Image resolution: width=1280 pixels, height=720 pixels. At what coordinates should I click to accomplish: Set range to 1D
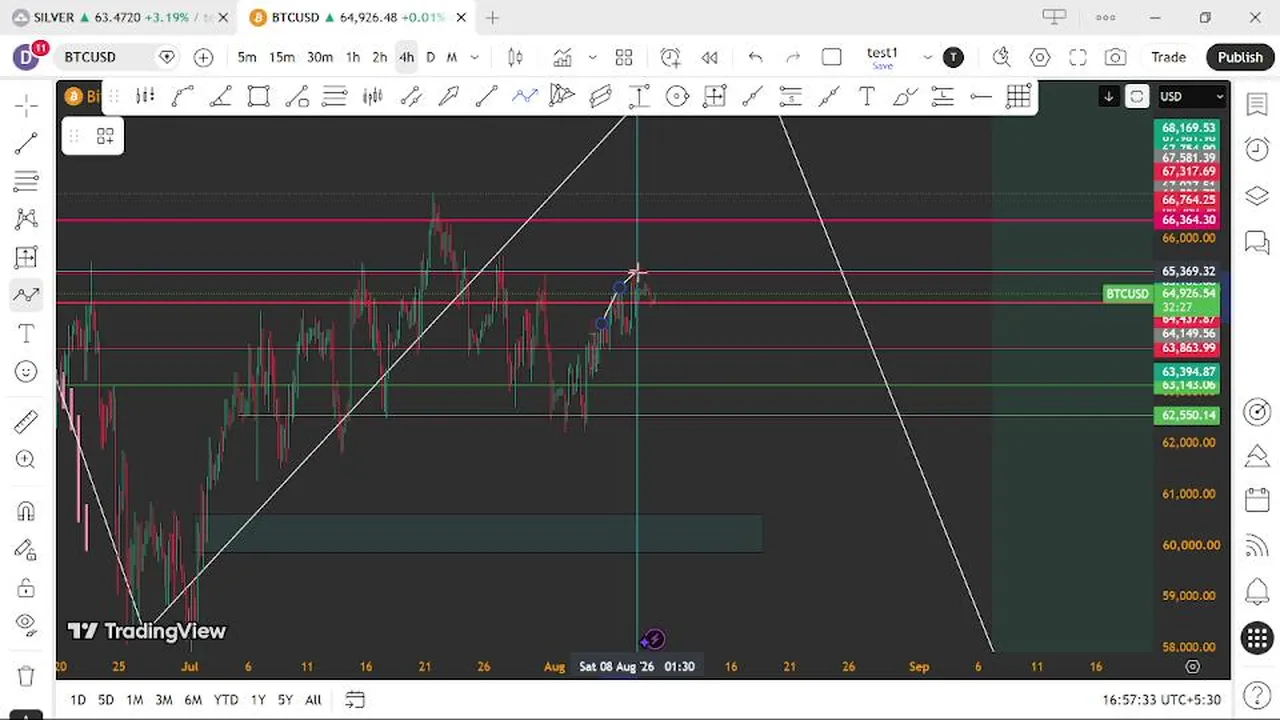tap(78, 700)
